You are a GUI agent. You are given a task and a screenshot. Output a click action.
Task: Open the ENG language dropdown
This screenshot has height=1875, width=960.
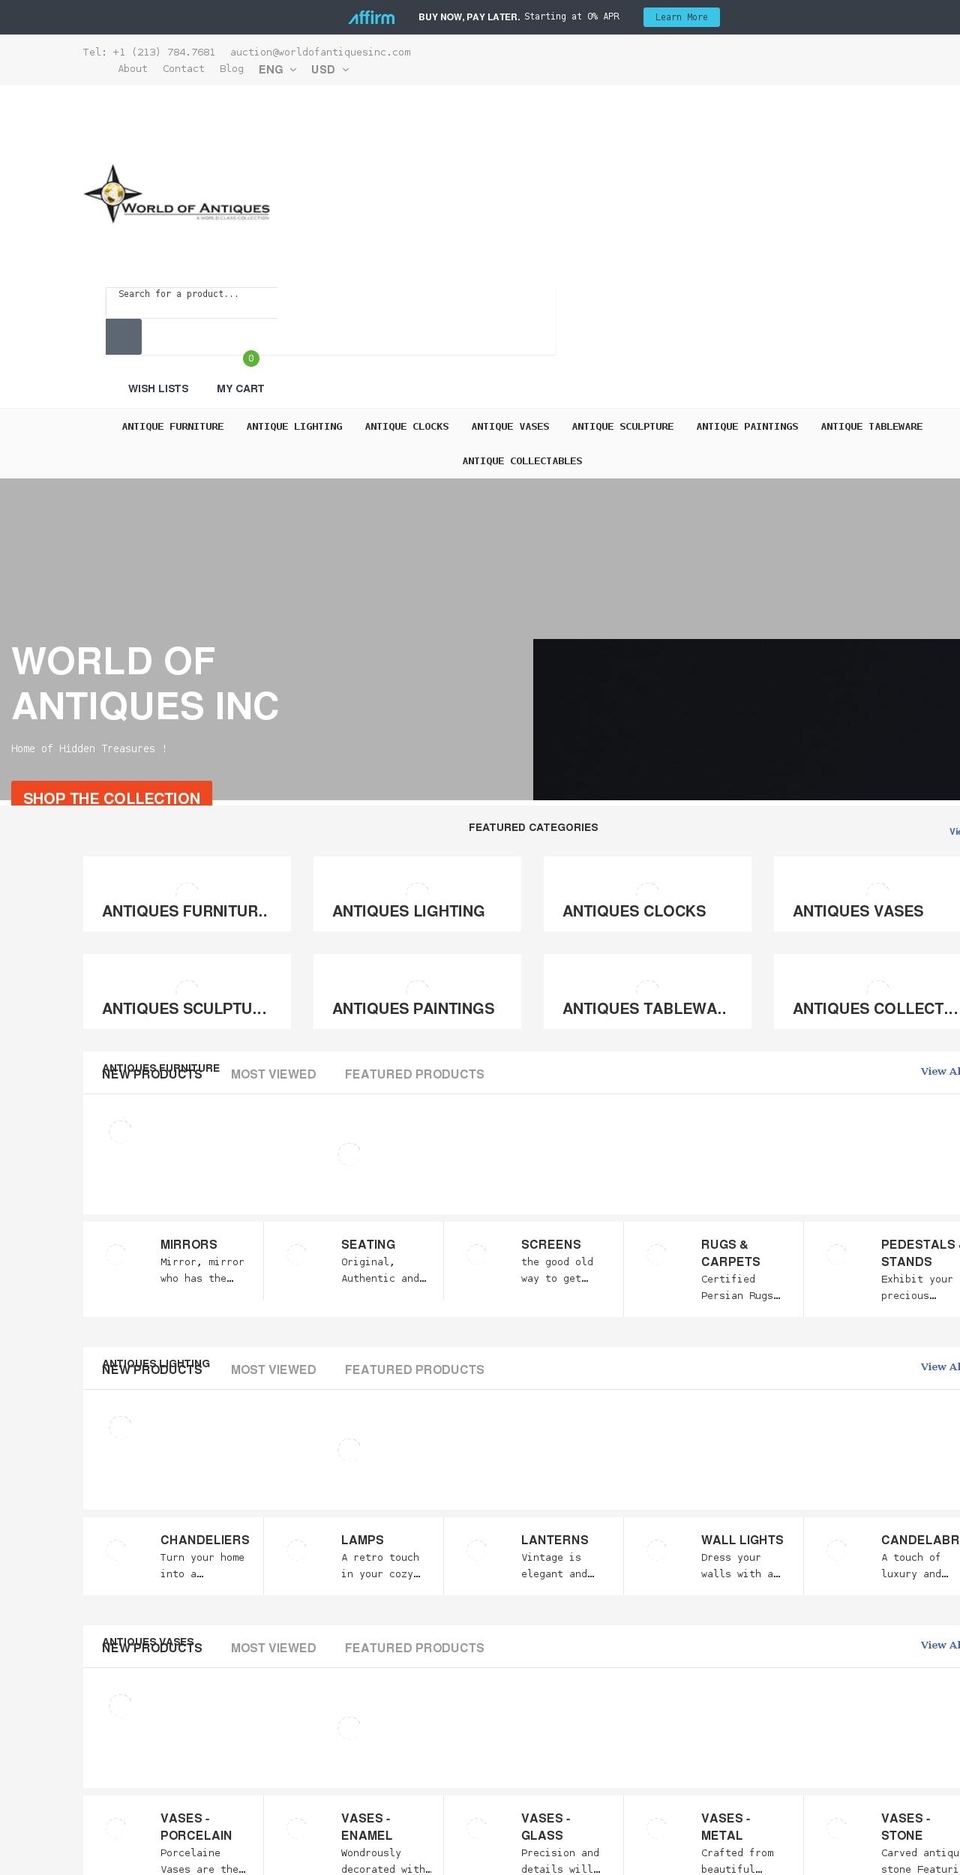(x=277, y=70)
